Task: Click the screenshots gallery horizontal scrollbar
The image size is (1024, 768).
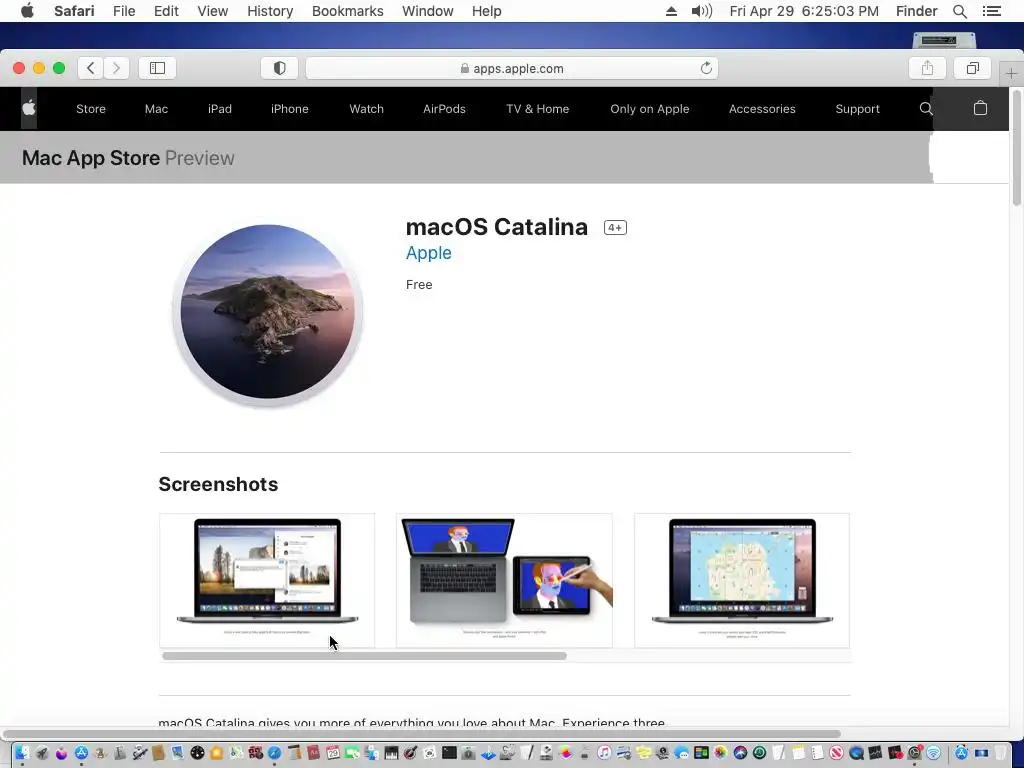Action: (x=364, y=656)
